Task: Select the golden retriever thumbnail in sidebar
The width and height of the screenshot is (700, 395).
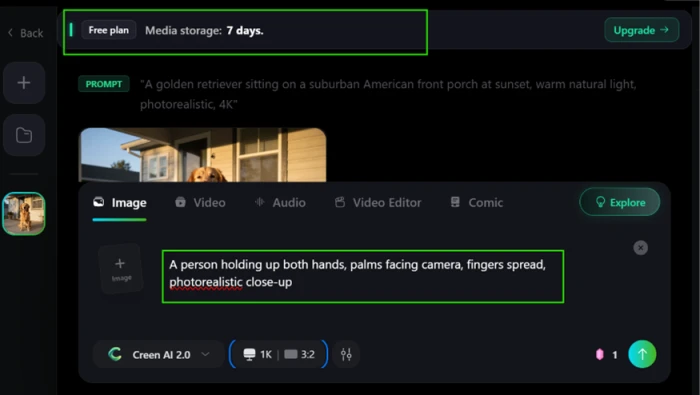Action: (x=24, y=213)
